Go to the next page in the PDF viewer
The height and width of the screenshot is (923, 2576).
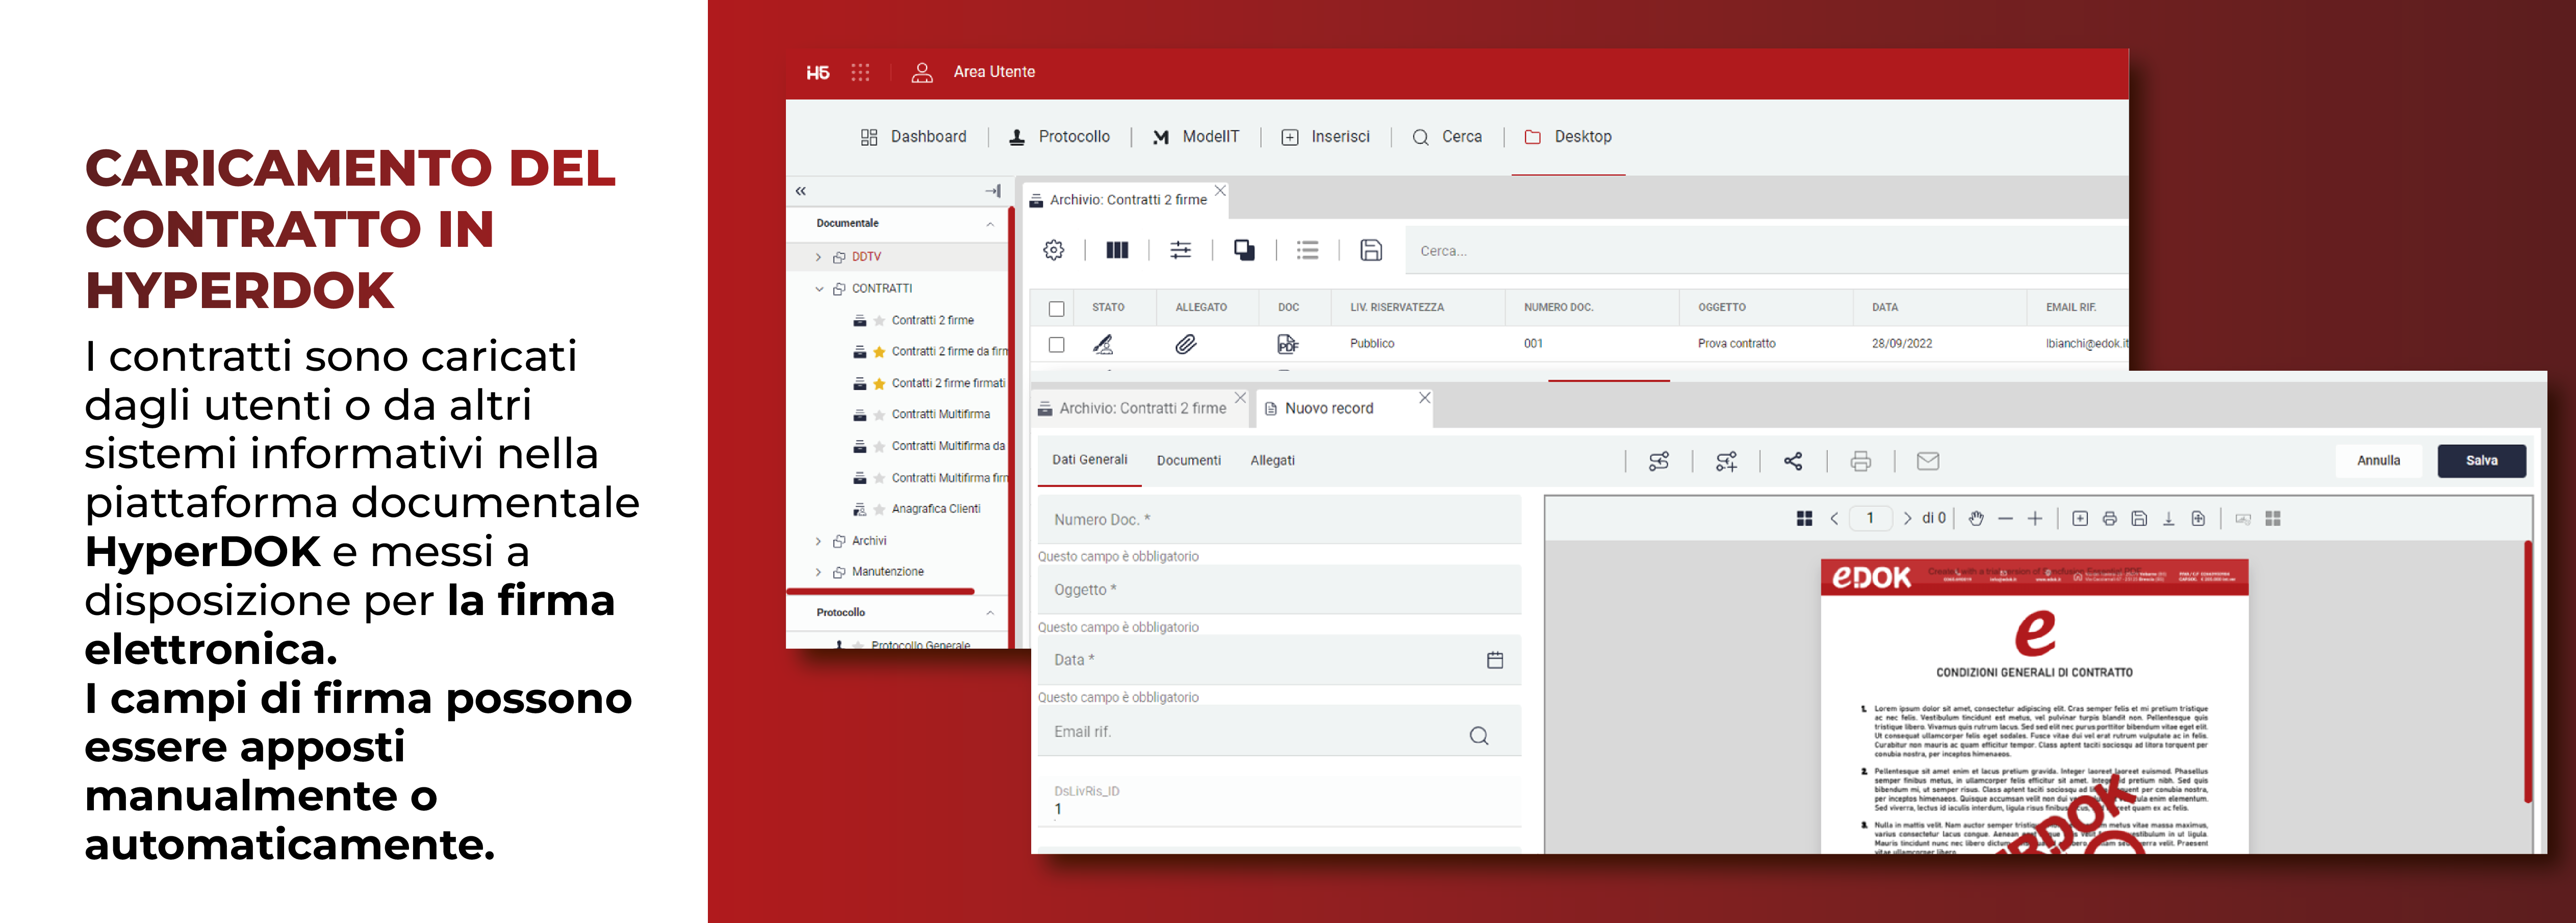click(1907, 518)
